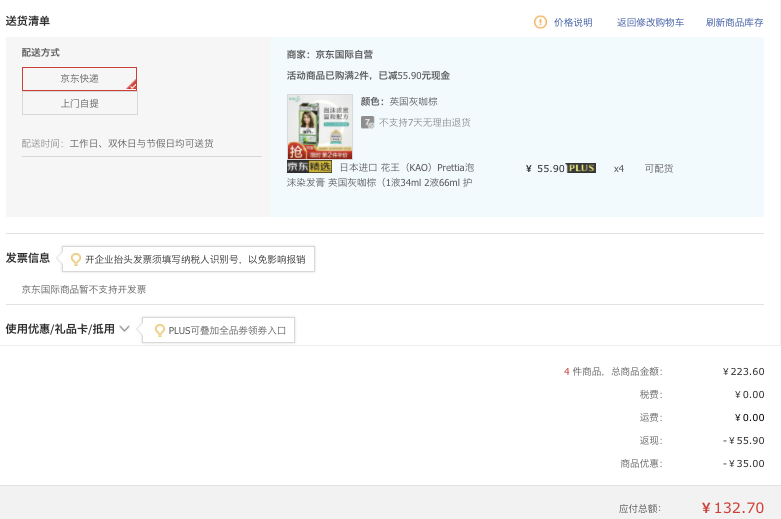Click 刷新商品库存 to refresh stock

[x=734, y=22]
